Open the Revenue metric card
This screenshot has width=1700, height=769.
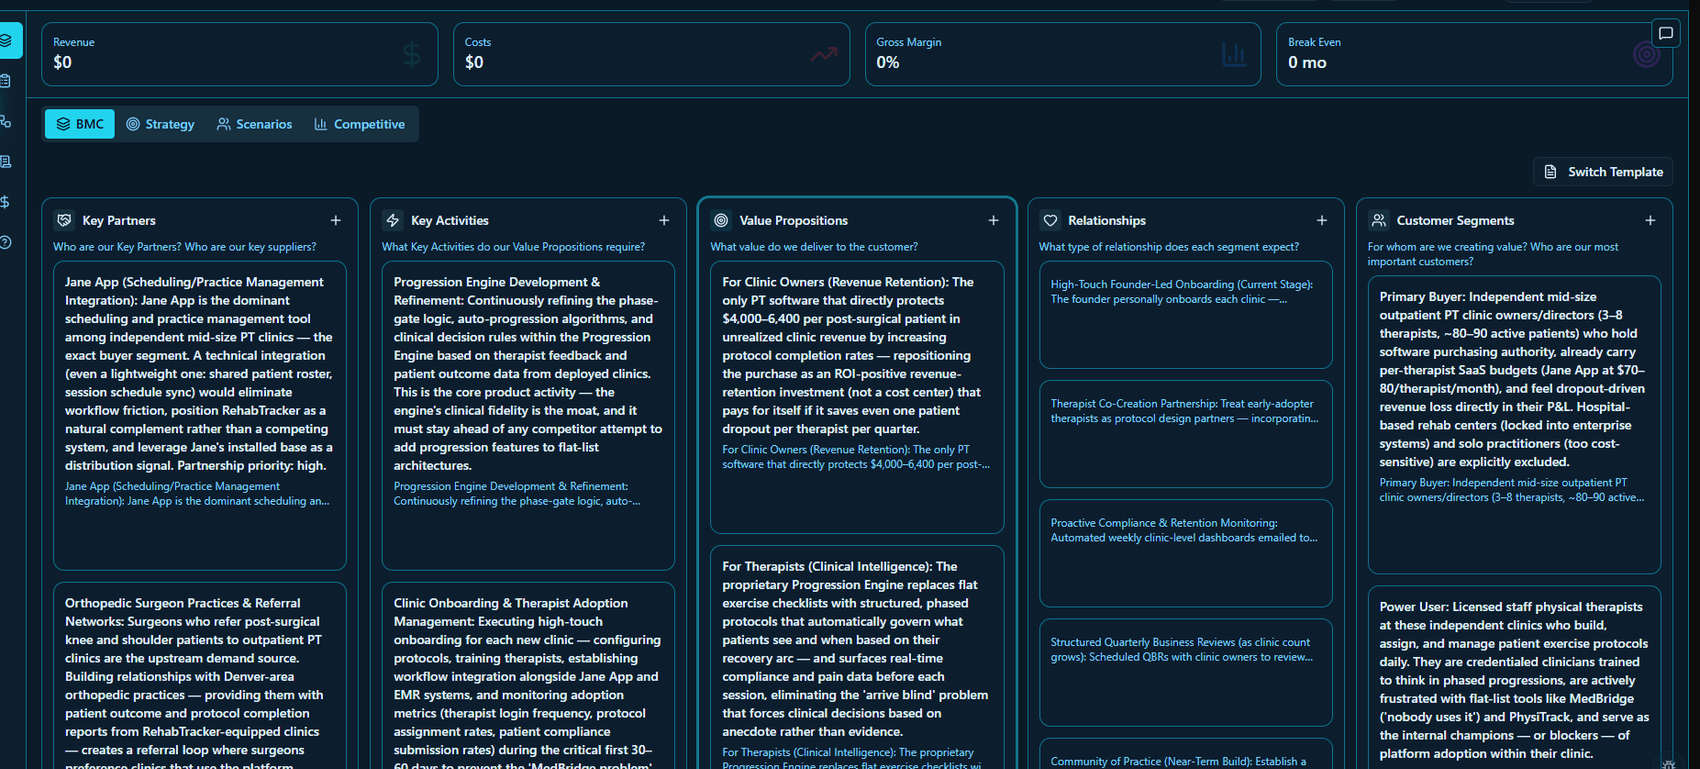(240, 54)
